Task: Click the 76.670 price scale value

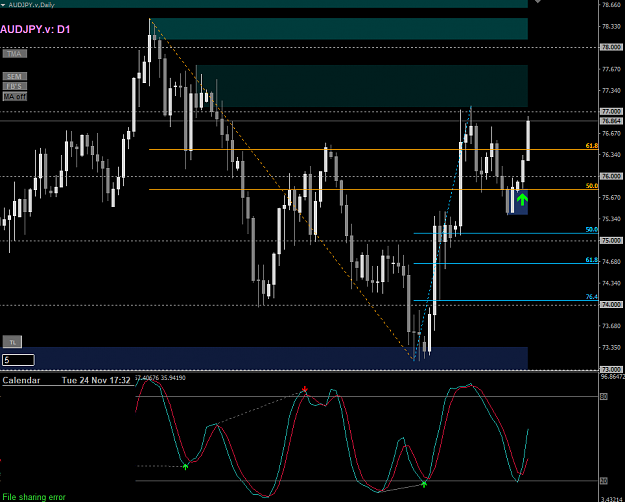Action: [611, 134]
